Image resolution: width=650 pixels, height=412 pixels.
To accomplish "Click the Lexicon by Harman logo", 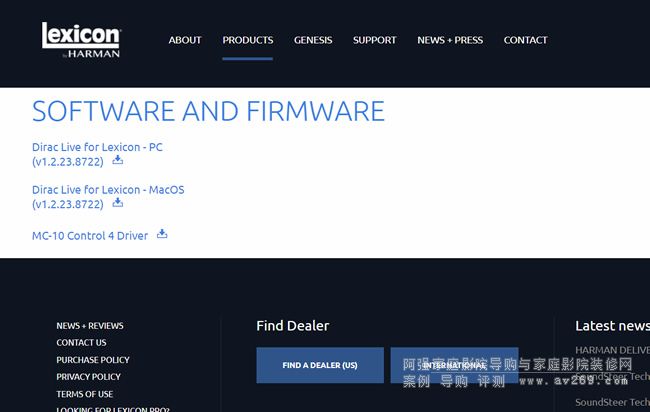I will [81, 40].
